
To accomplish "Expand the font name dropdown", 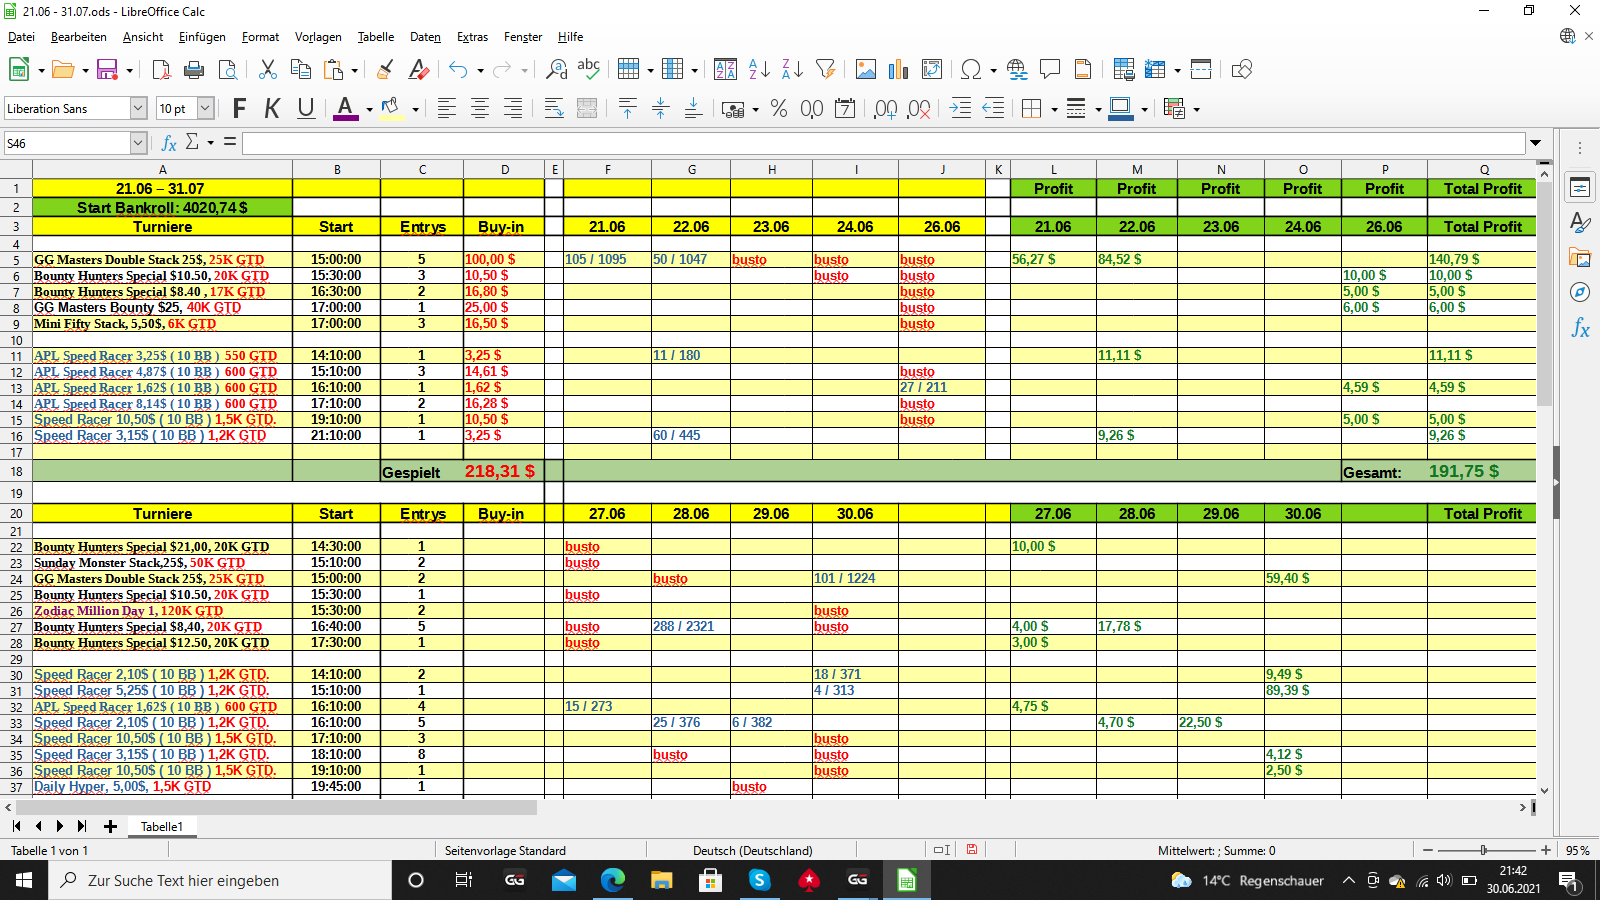I will click(138, 108).
